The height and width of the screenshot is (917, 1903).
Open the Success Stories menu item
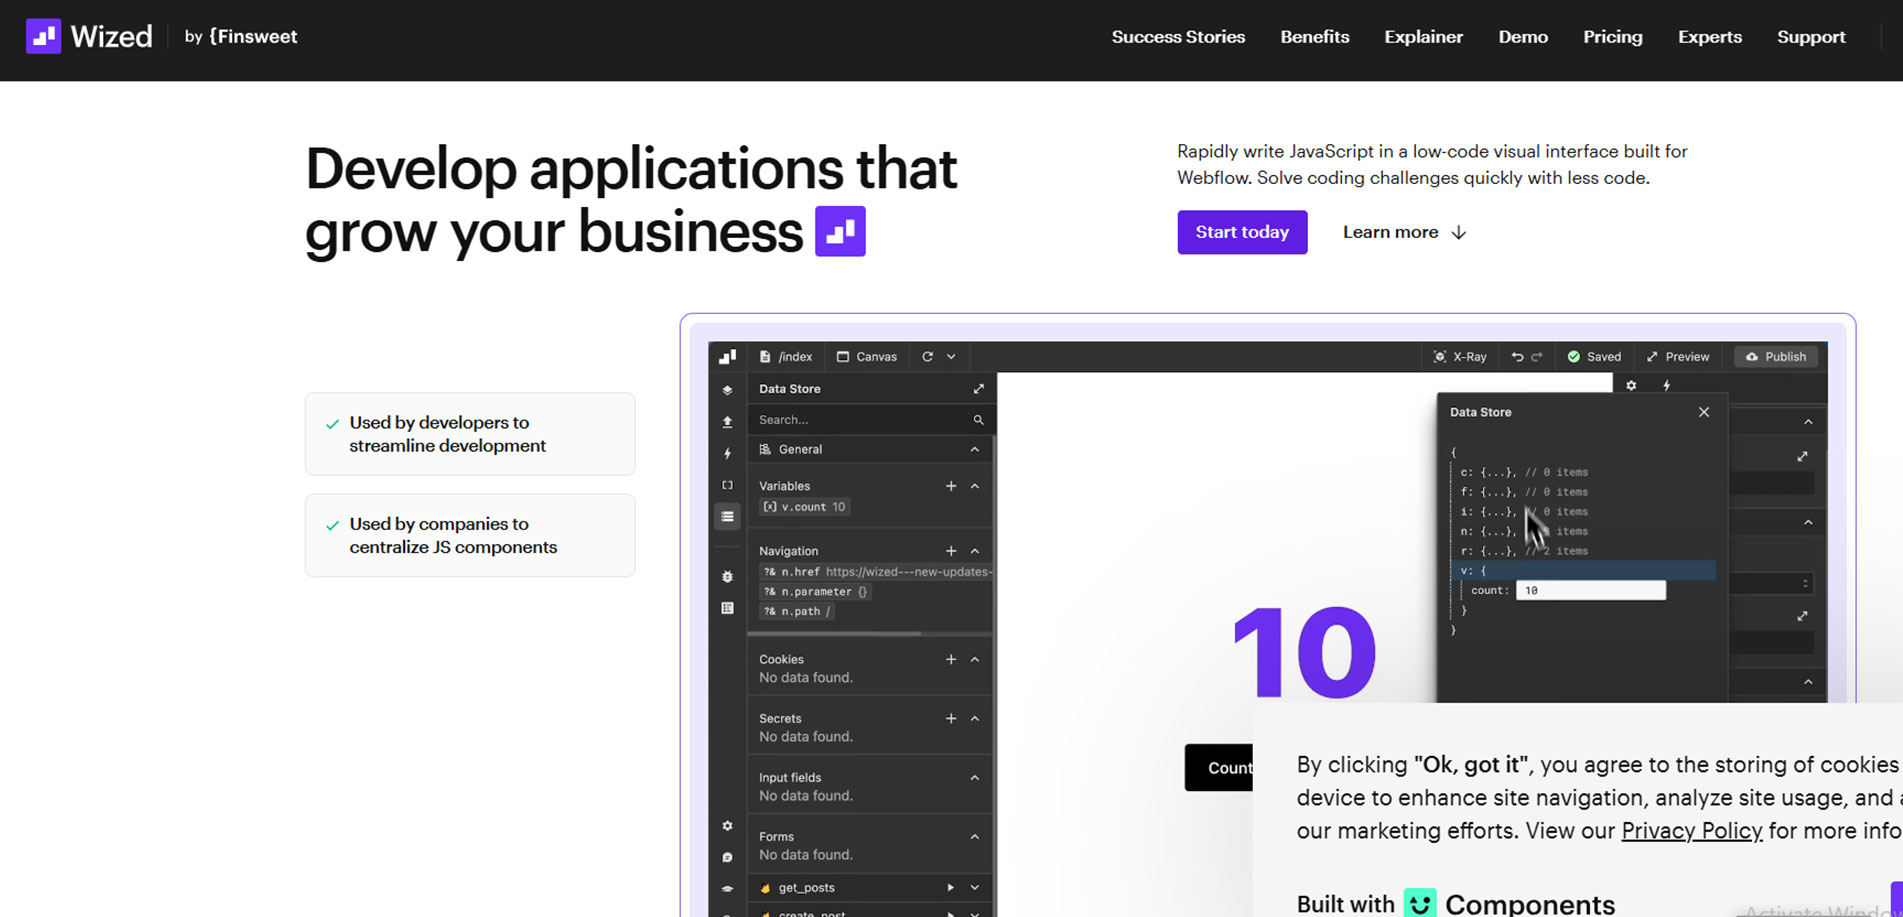[1178, 37]
